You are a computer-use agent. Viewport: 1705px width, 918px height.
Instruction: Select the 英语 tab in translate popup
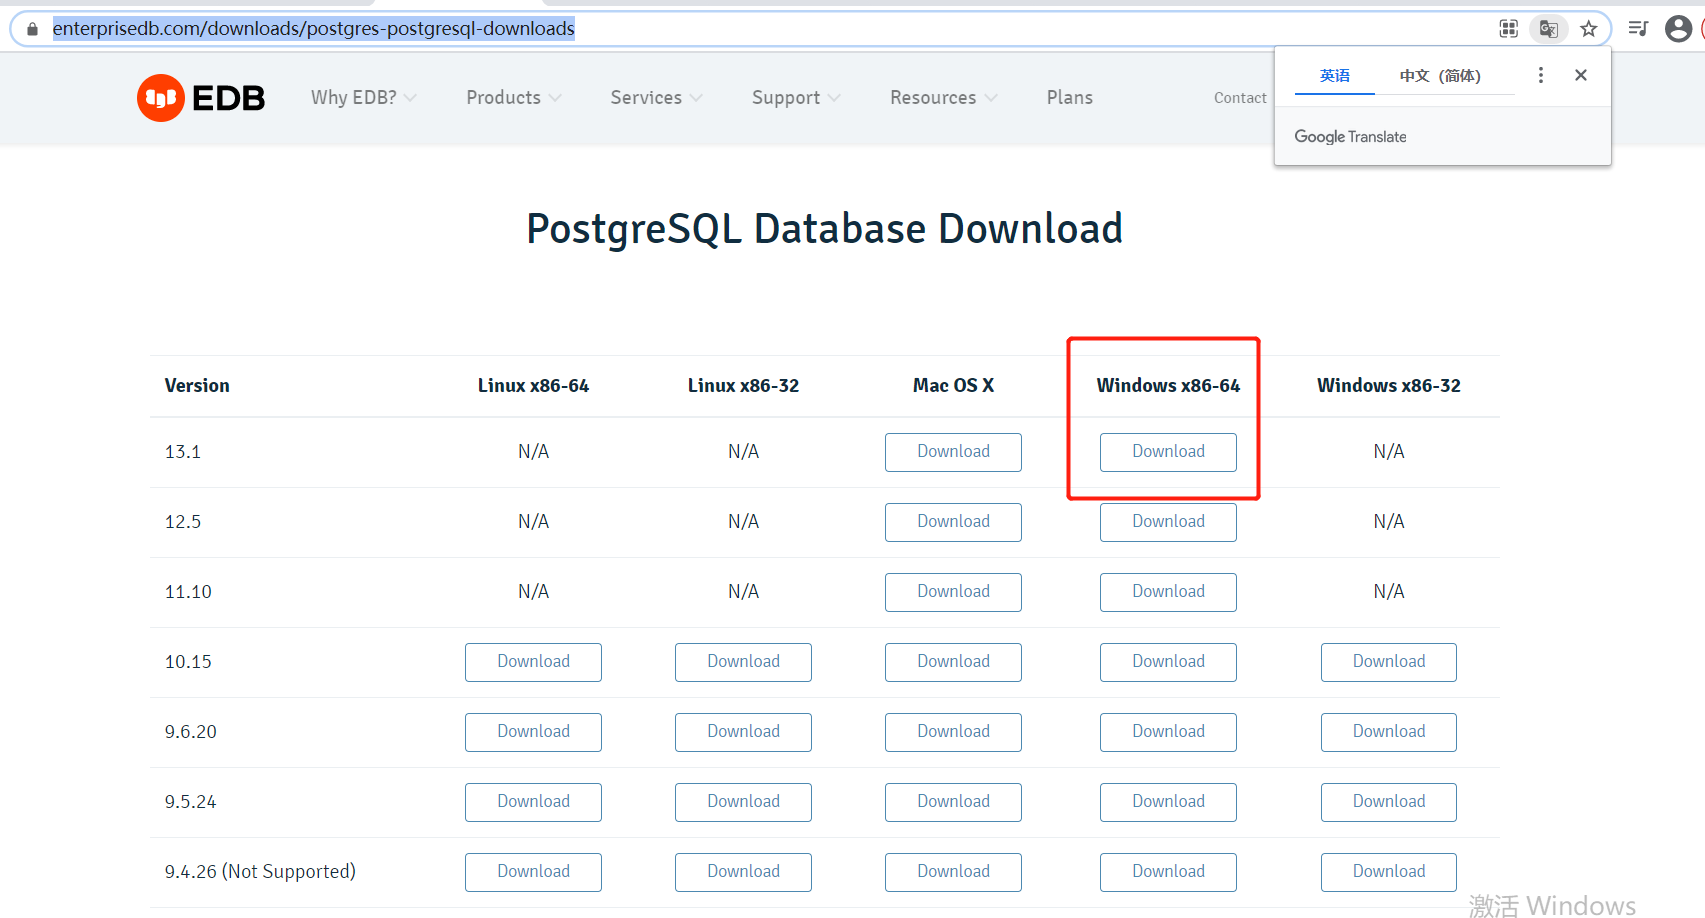tap(1335, 76)
